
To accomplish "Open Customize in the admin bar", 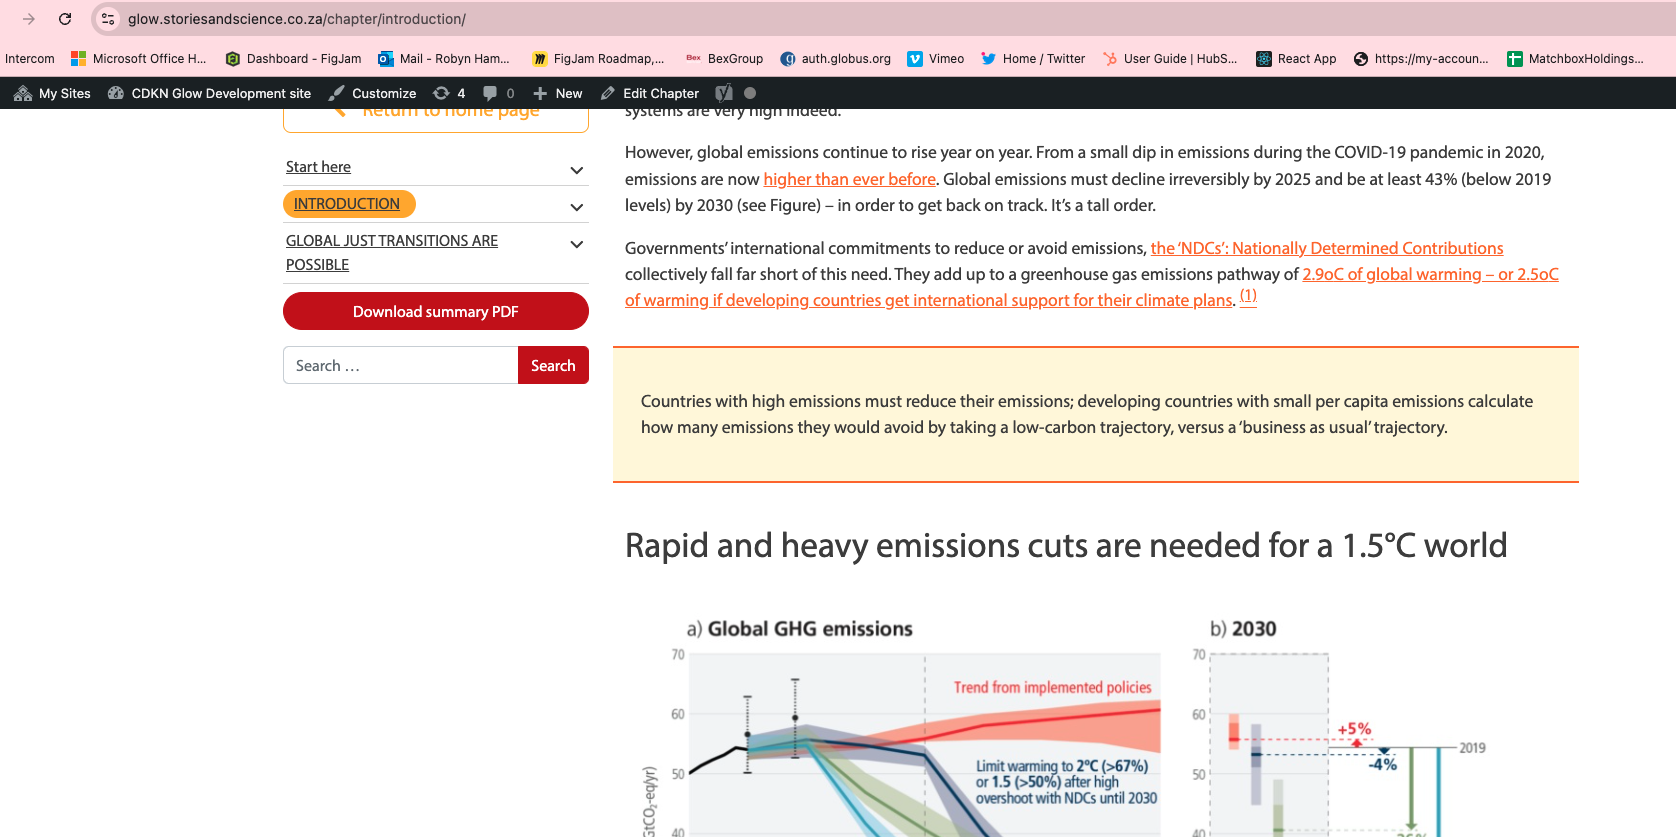I will pyautogui.click(x=372, y=93).
